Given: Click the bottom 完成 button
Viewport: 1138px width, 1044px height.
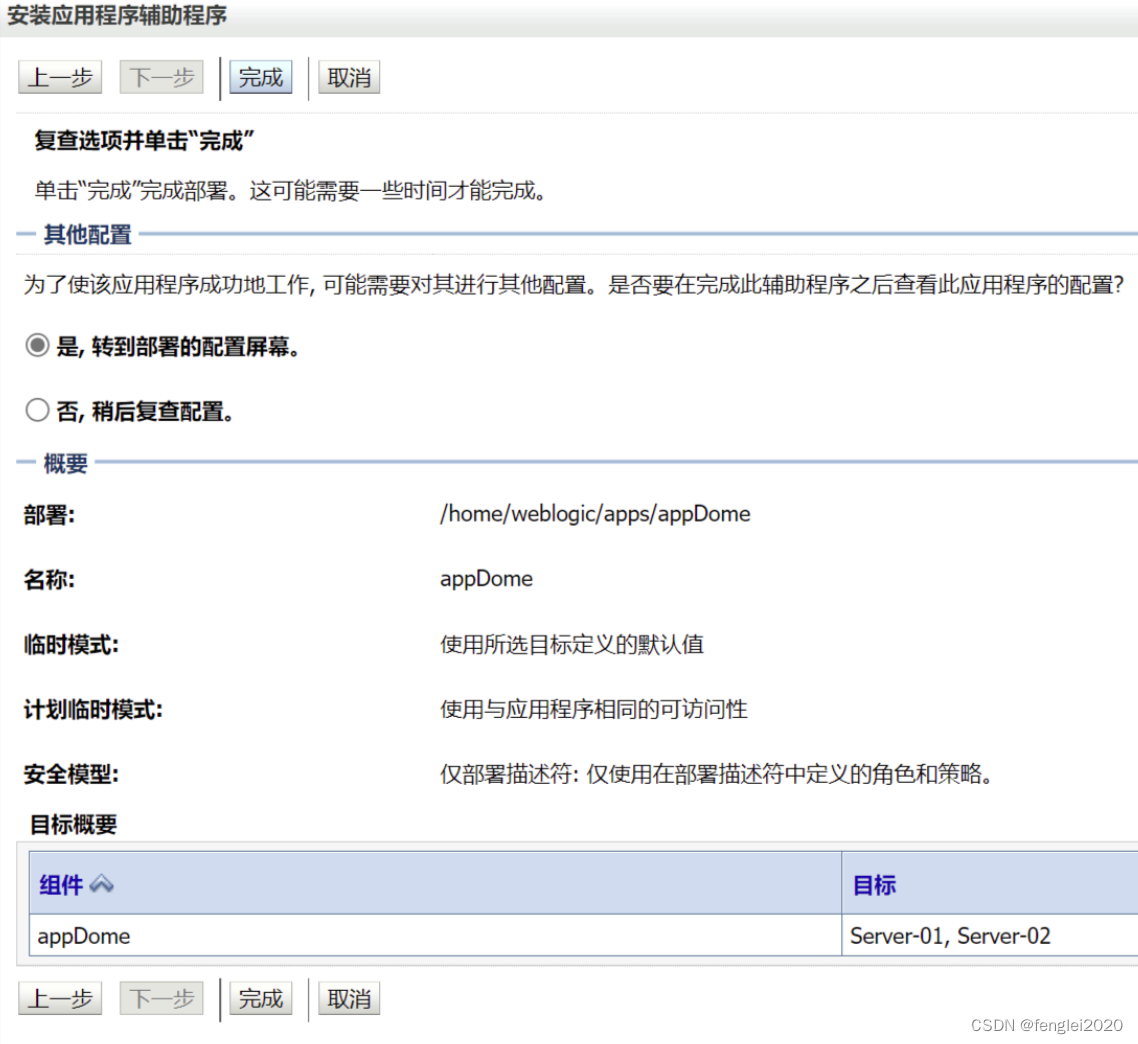Looking at the screenshot, I should click(260, 998).
